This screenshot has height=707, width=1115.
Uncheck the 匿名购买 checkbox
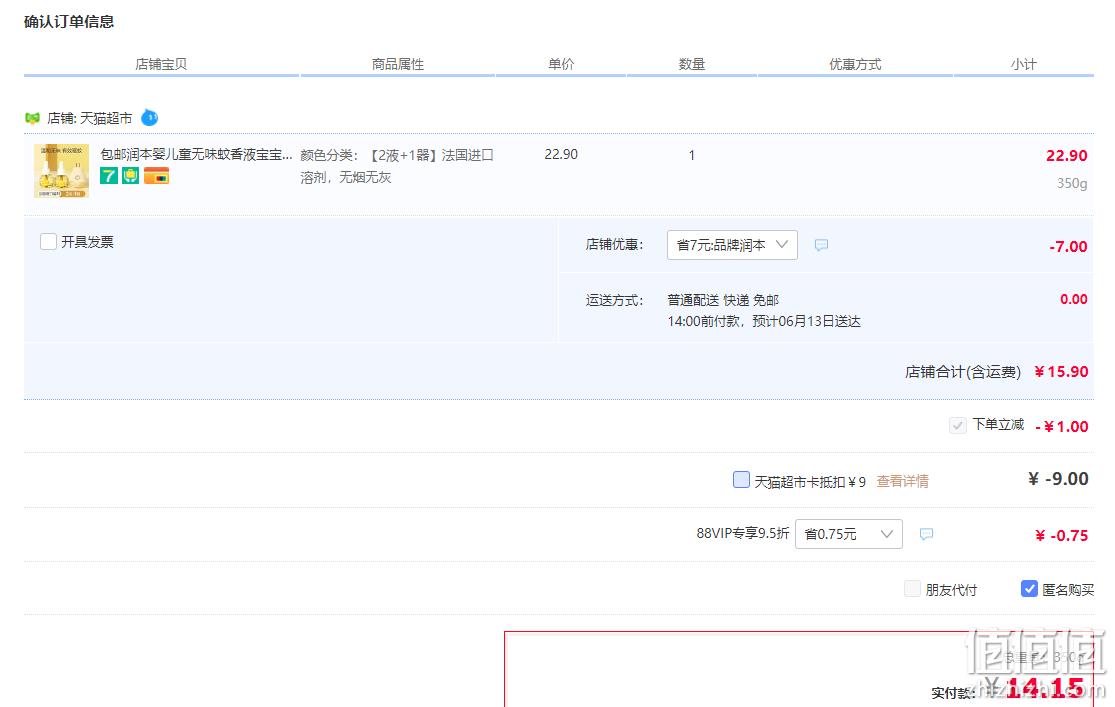[1029, 588]
